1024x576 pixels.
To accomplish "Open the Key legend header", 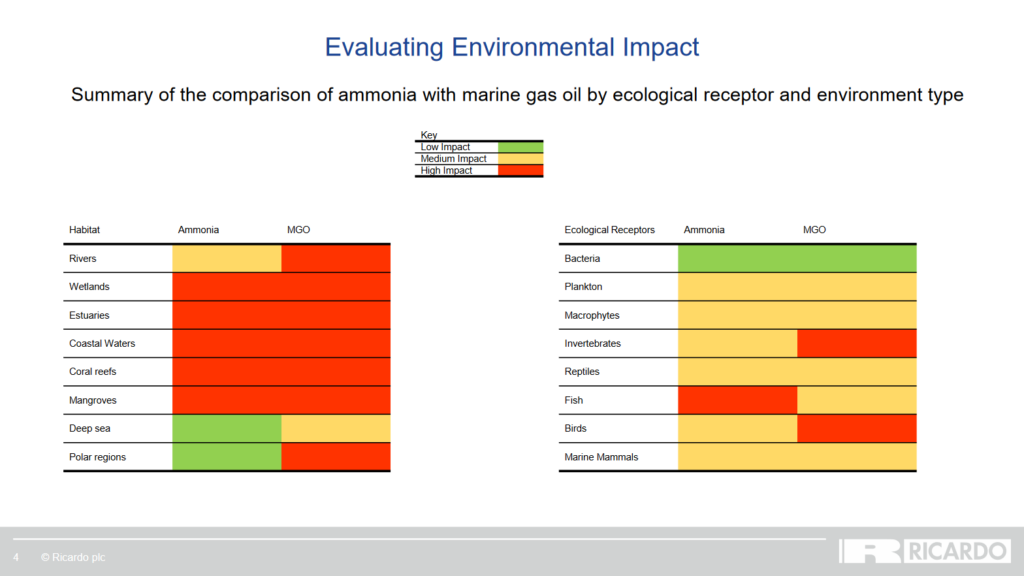I will pyautogui.click(x=429, y=134).
